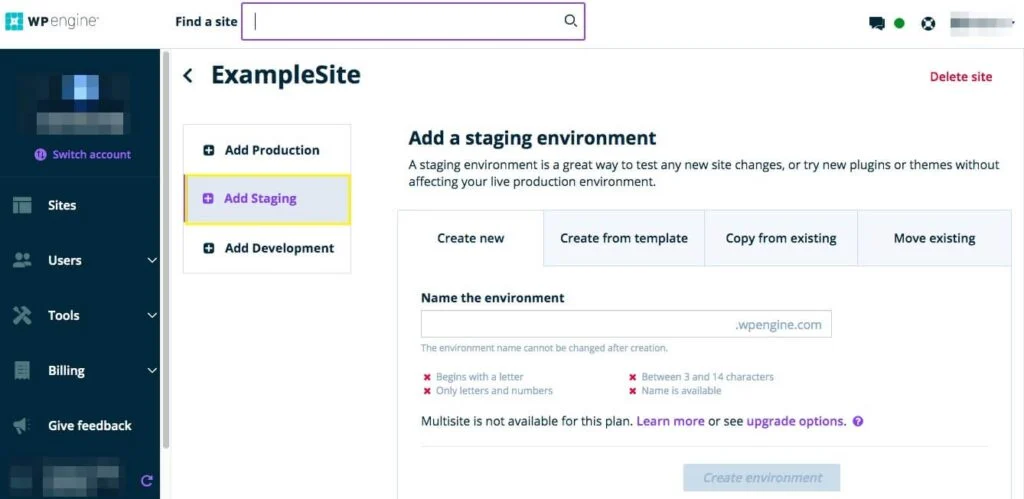
Task: Click 'Between 3 and 14 characters' requirement
Action: click(707, 377)
